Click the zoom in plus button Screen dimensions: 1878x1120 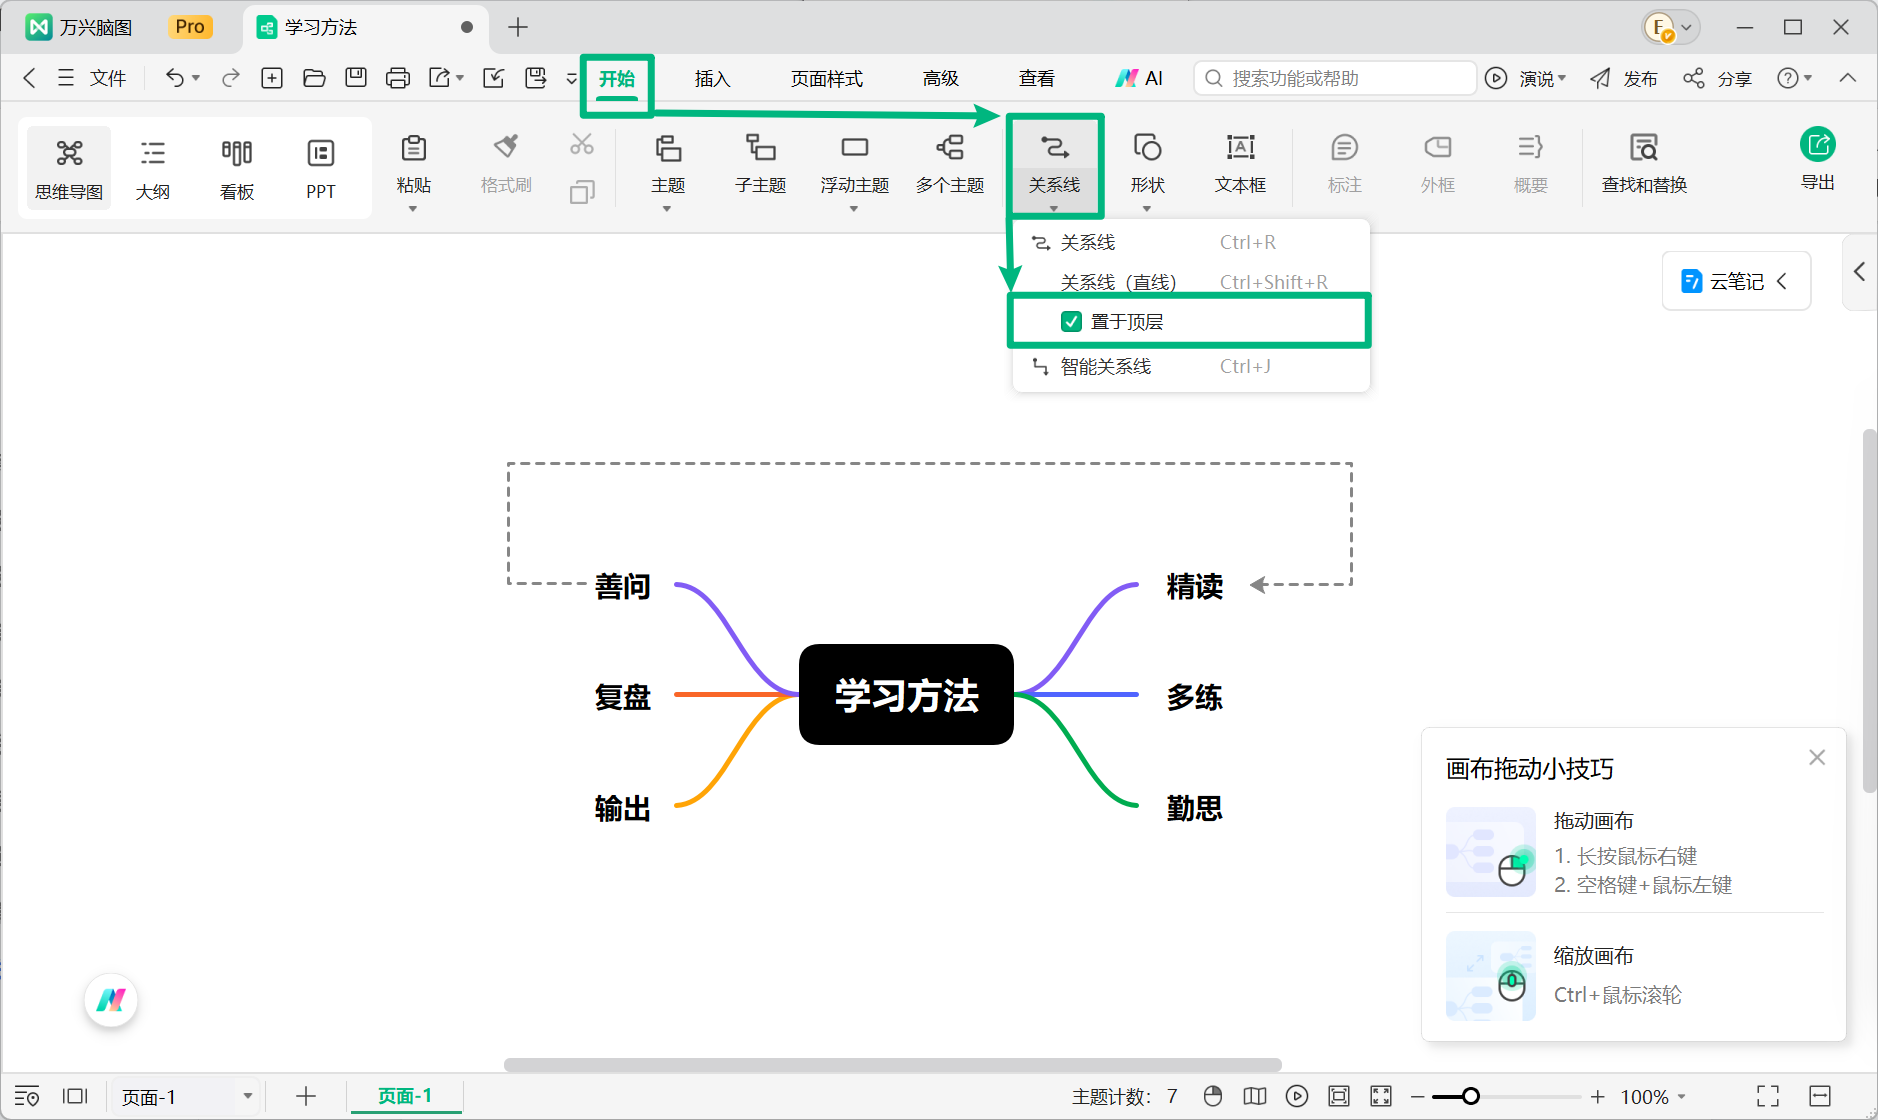(x=1598, y=1096)
